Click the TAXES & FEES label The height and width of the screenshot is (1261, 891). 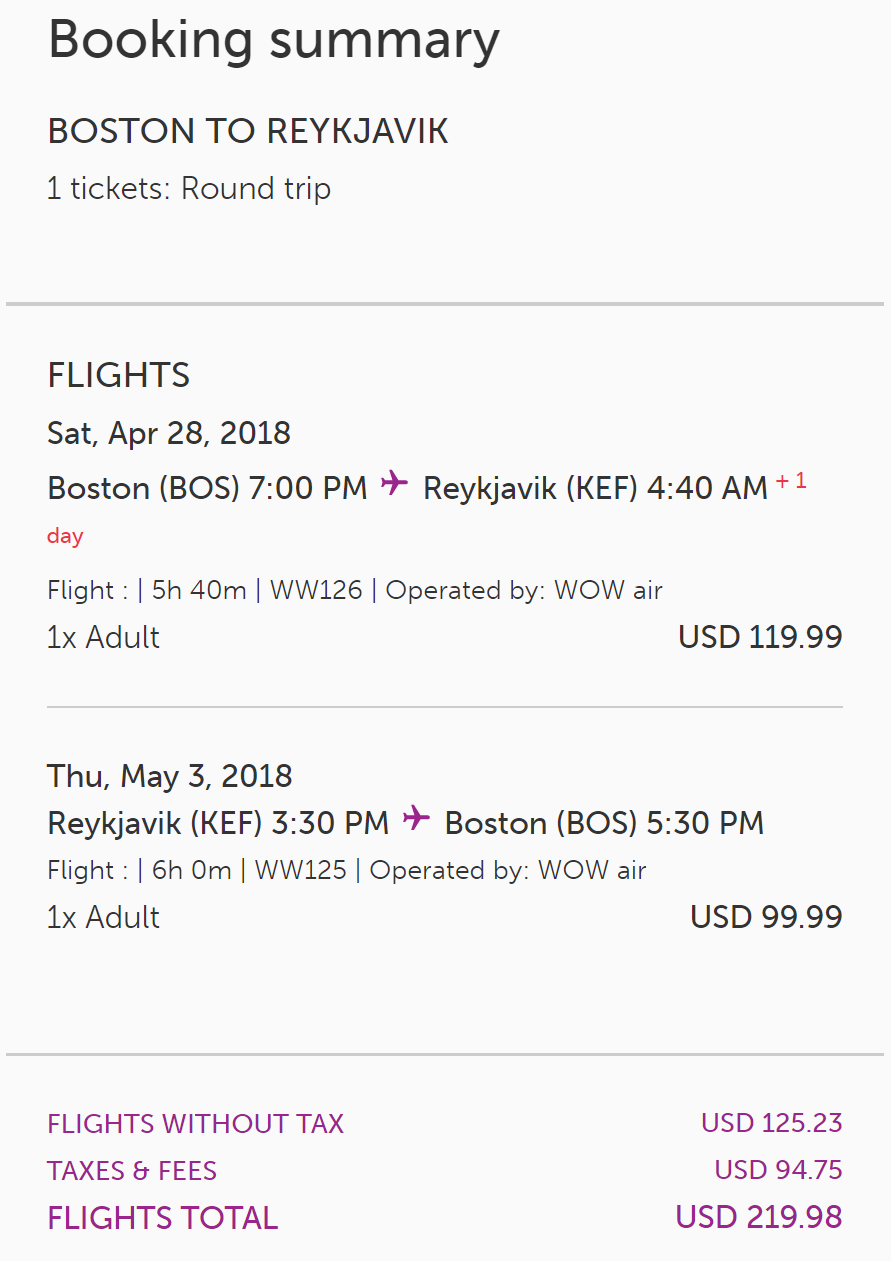132,1171
